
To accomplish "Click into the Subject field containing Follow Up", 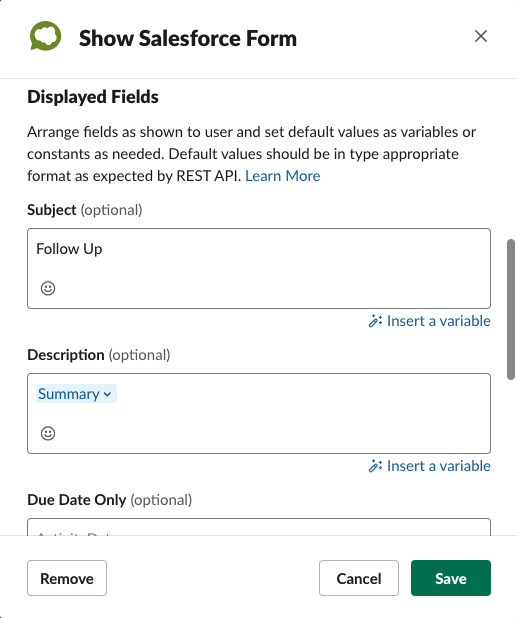I will 259,268.
